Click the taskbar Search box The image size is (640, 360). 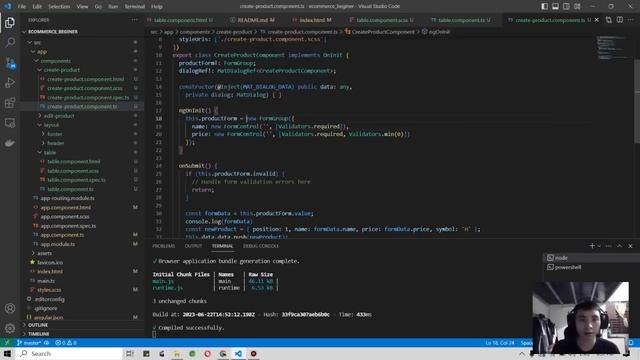[69, 353]
